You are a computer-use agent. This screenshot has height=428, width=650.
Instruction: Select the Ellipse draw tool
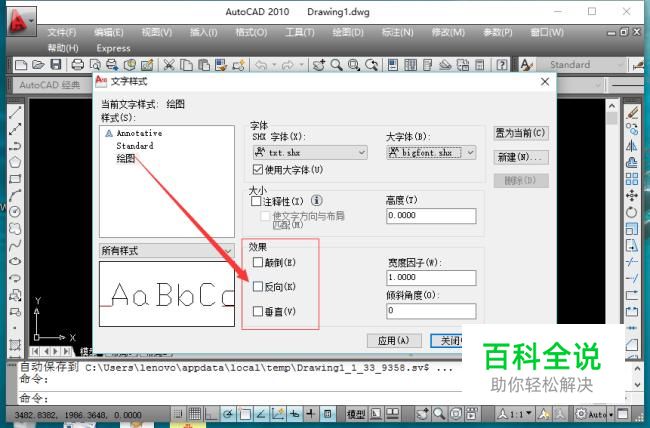pyautogui.click(x=15, y=261)
